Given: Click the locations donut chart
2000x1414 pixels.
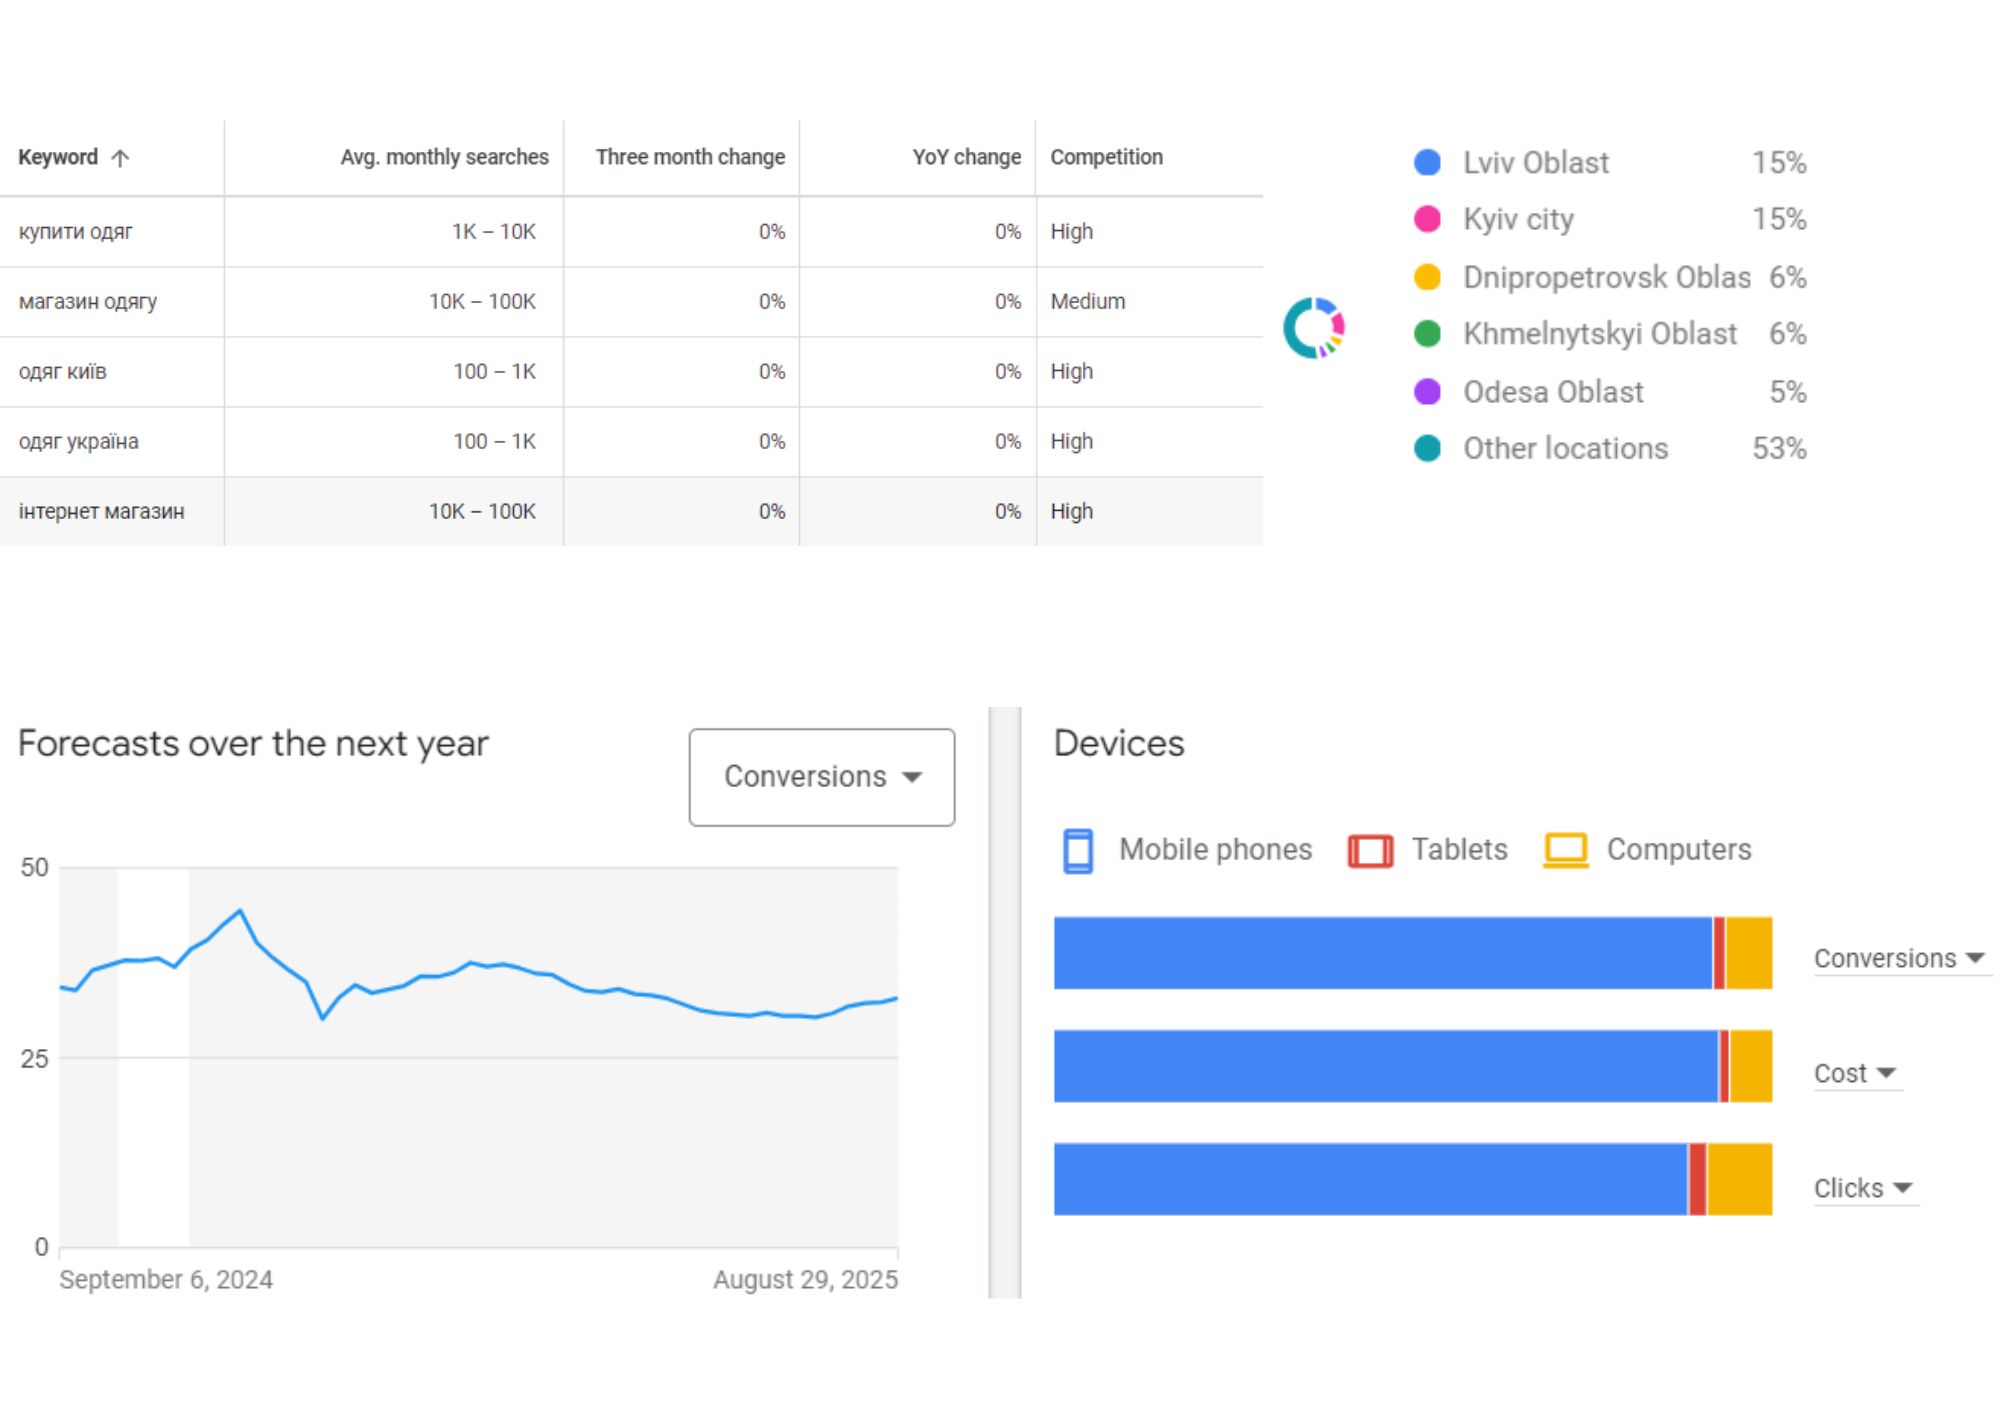Looking at the screenshot, I should tap(1314, 328).
